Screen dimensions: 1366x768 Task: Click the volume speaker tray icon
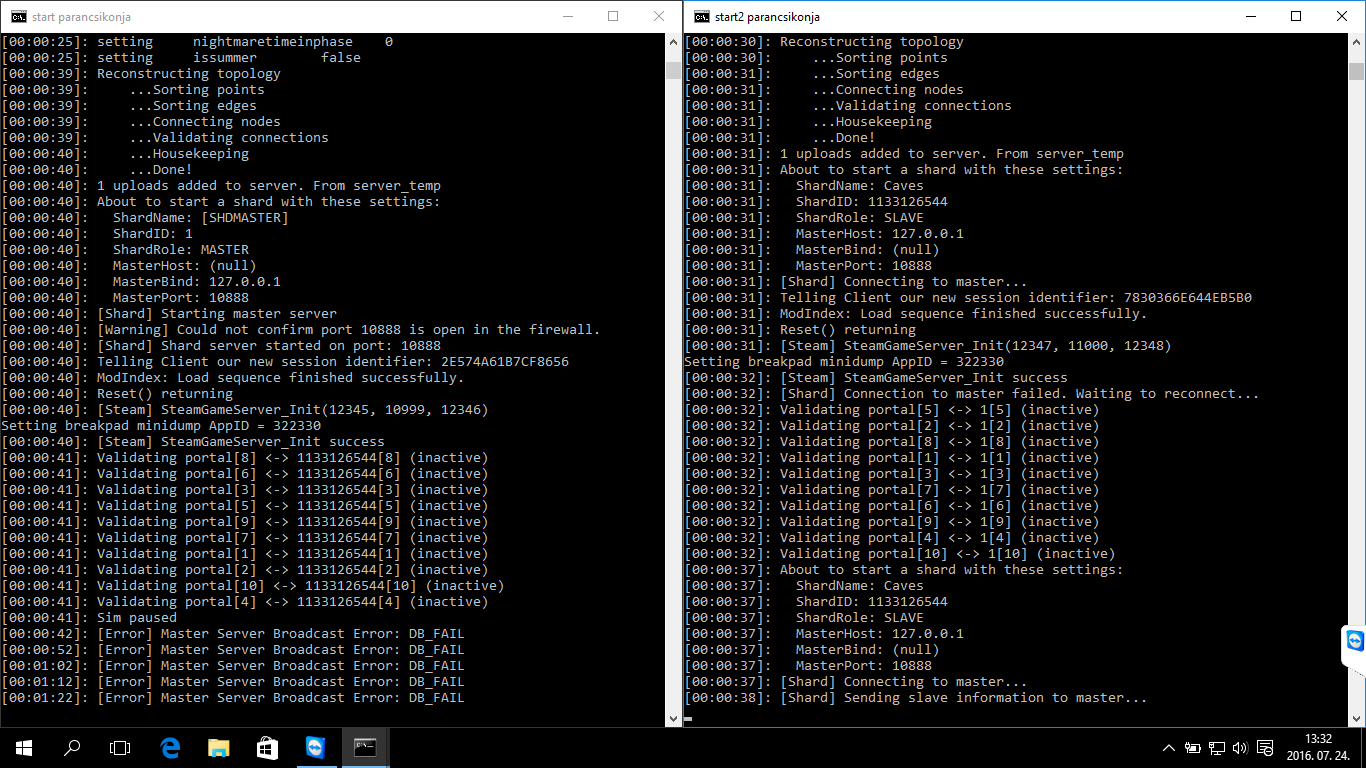(1241, 748)
